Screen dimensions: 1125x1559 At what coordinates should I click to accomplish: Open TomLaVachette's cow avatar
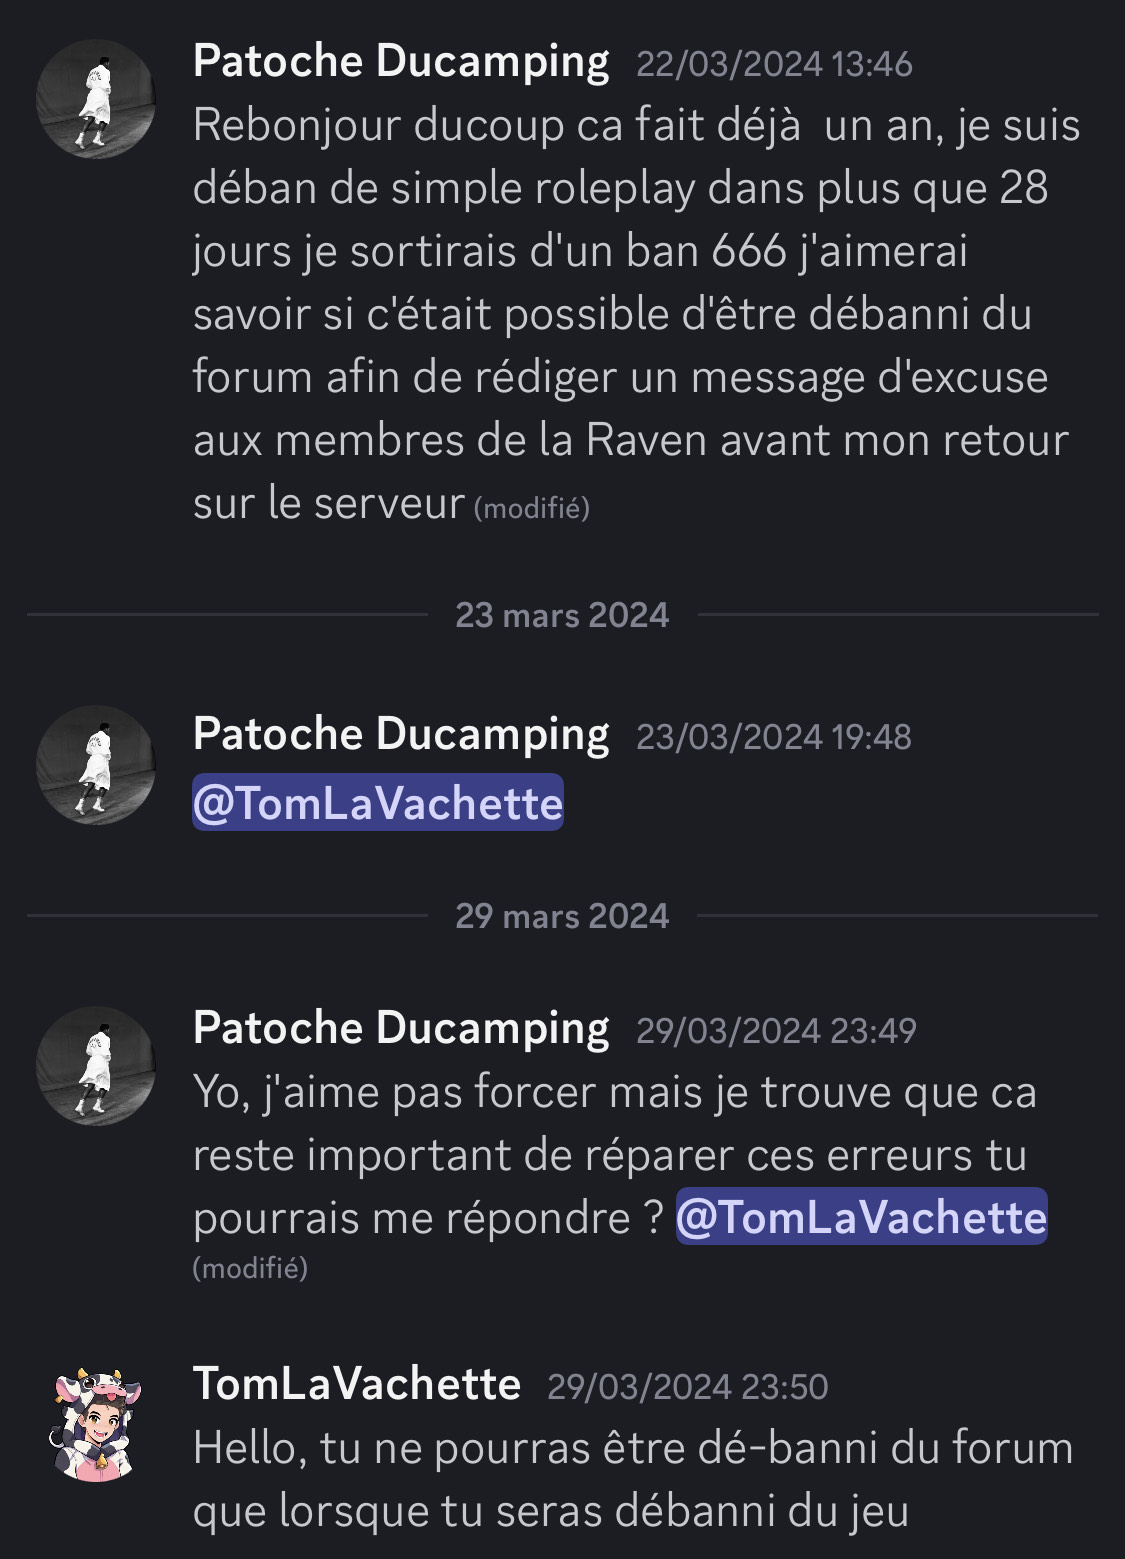(96, 1424)
